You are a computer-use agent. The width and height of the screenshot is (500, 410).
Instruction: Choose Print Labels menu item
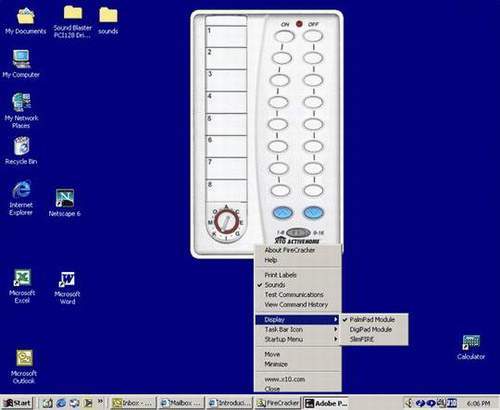(280, 275)
